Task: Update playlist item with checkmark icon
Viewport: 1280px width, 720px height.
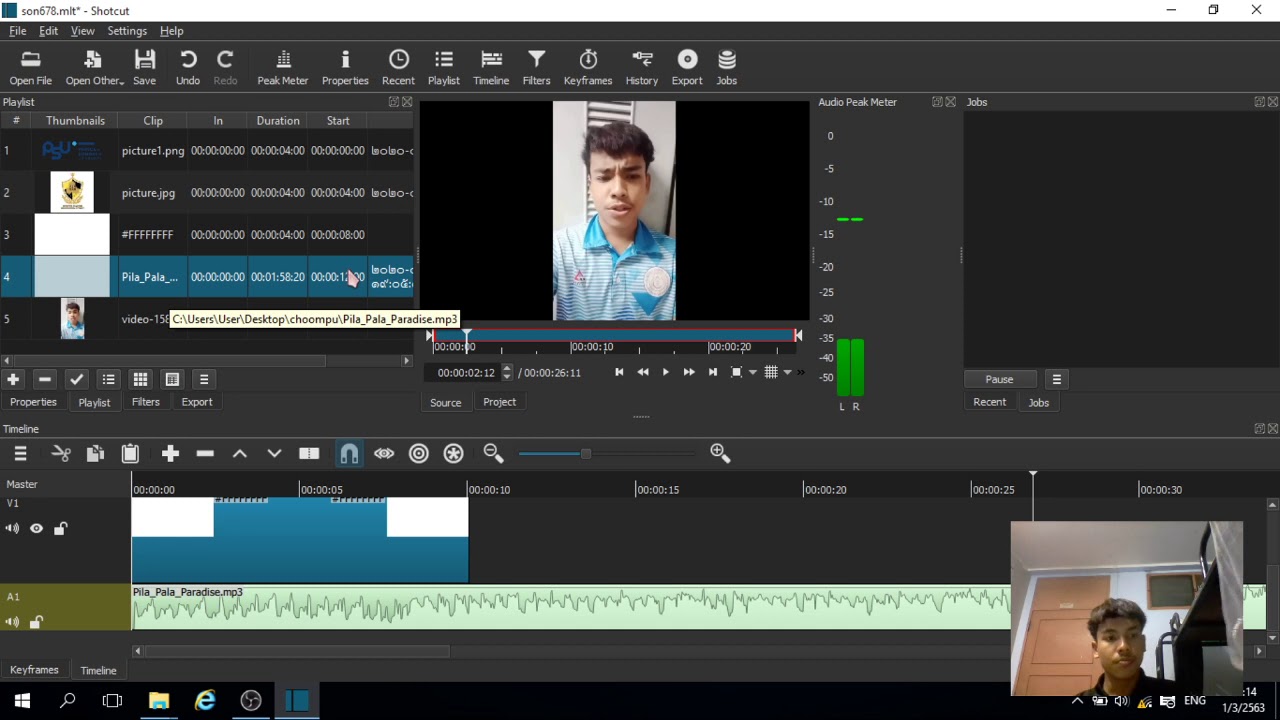Action: pos(77,379)
